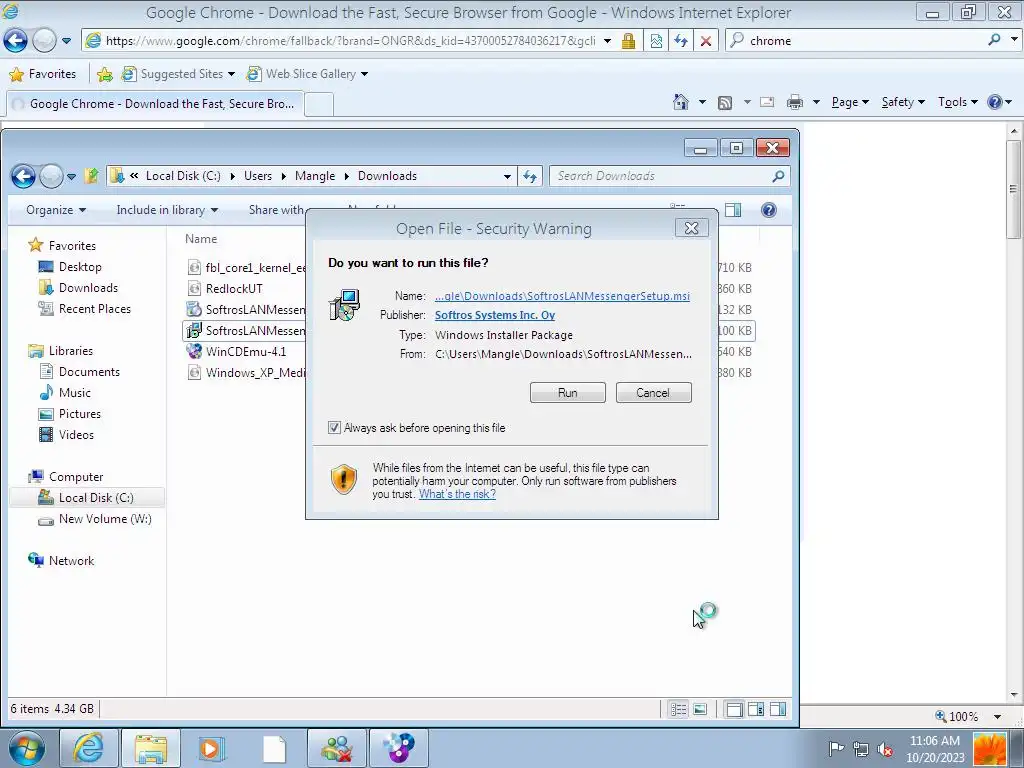Click the Explorer help question icon
The height and width of the screenshot is (768, 1024).
tap(769, 210)
